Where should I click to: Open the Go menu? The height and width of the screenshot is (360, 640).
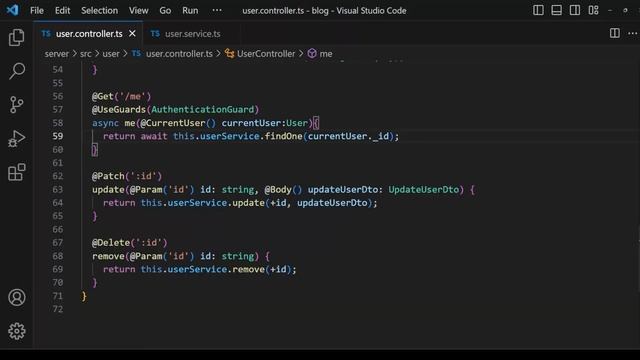(x=165, y=11)
